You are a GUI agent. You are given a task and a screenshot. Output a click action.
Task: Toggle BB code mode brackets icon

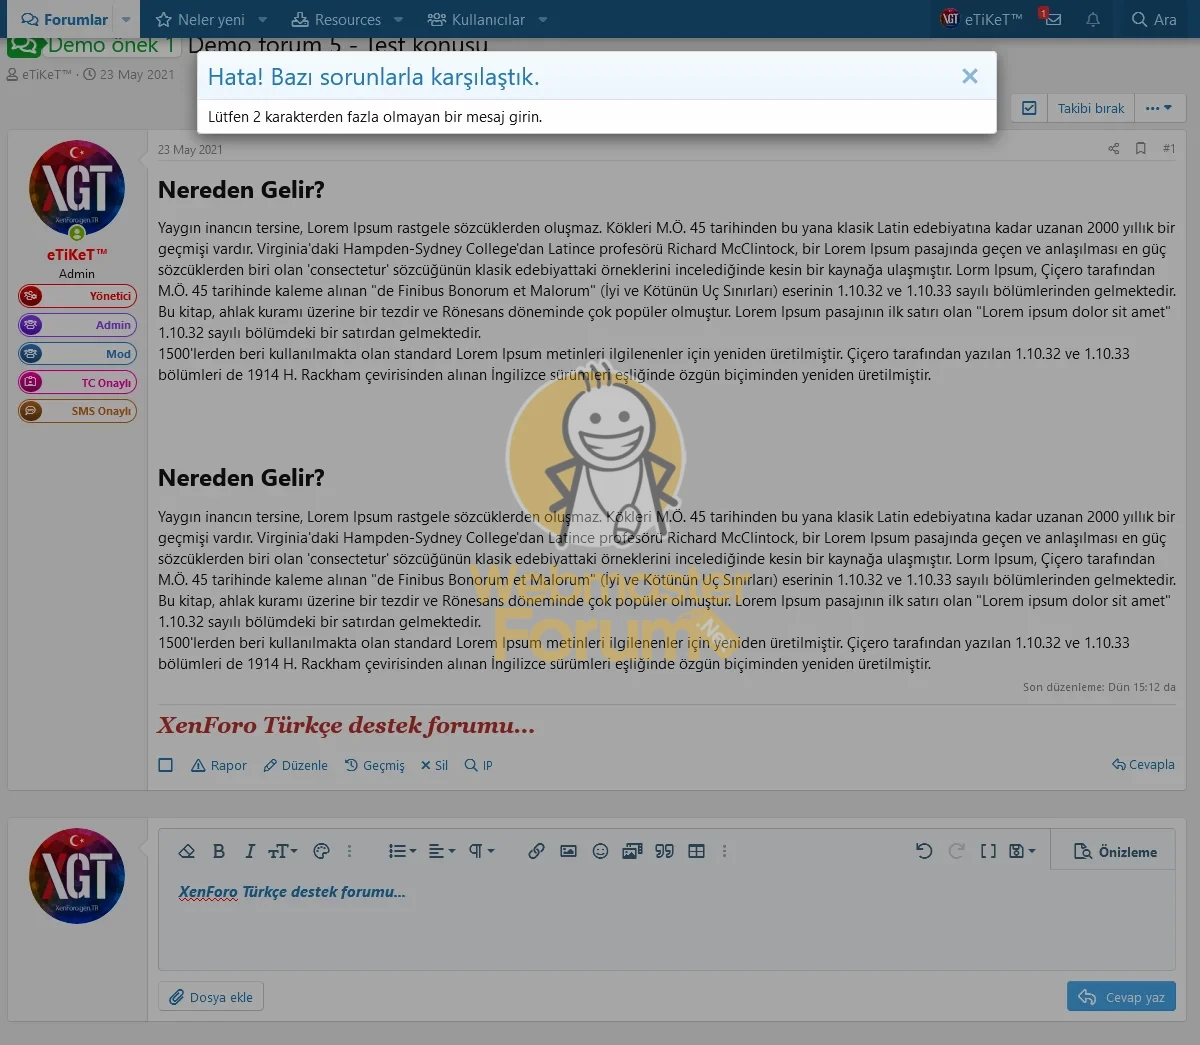click(988, 851)
